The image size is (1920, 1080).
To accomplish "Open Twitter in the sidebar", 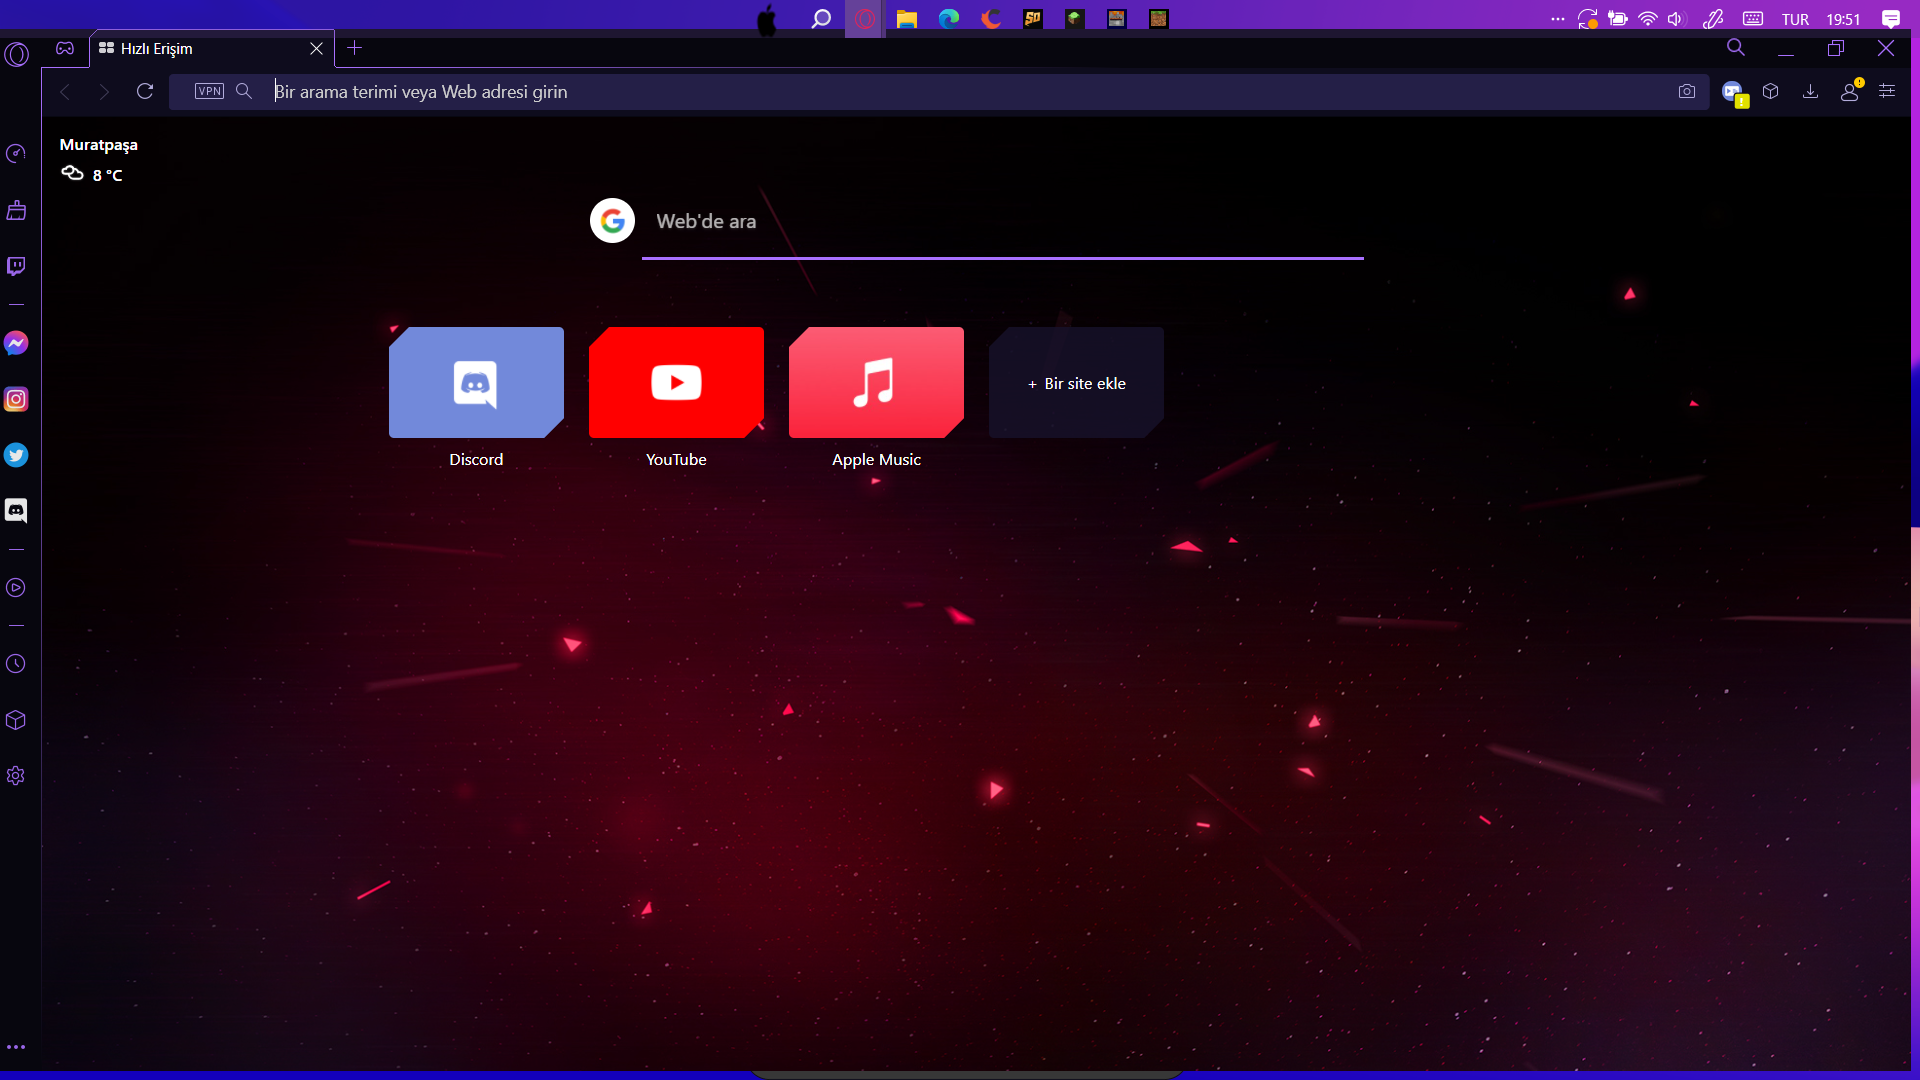I will (x=16, y=455).
